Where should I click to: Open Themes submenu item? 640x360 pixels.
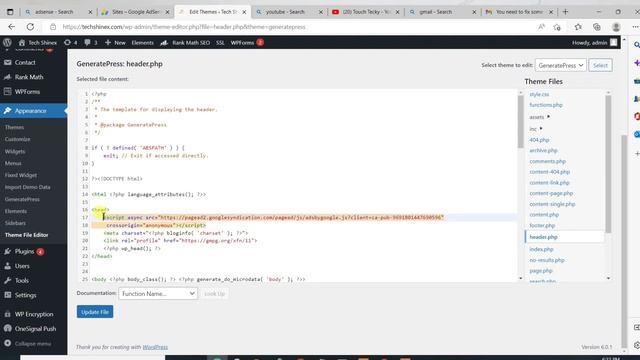14,127
